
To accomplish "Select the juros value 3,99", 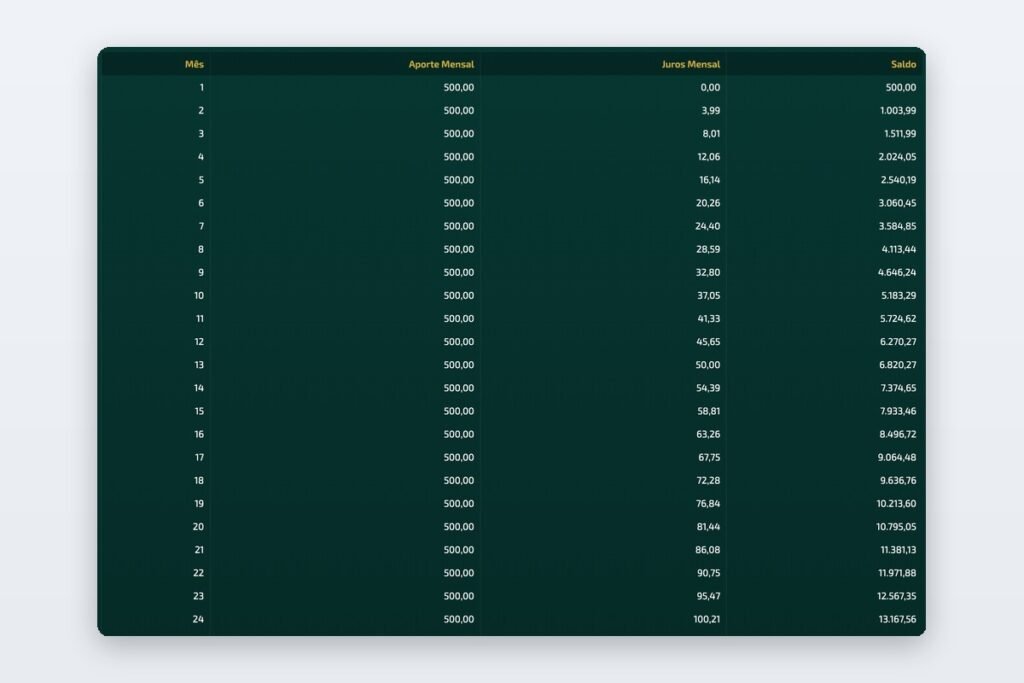I will click(711, 110).
